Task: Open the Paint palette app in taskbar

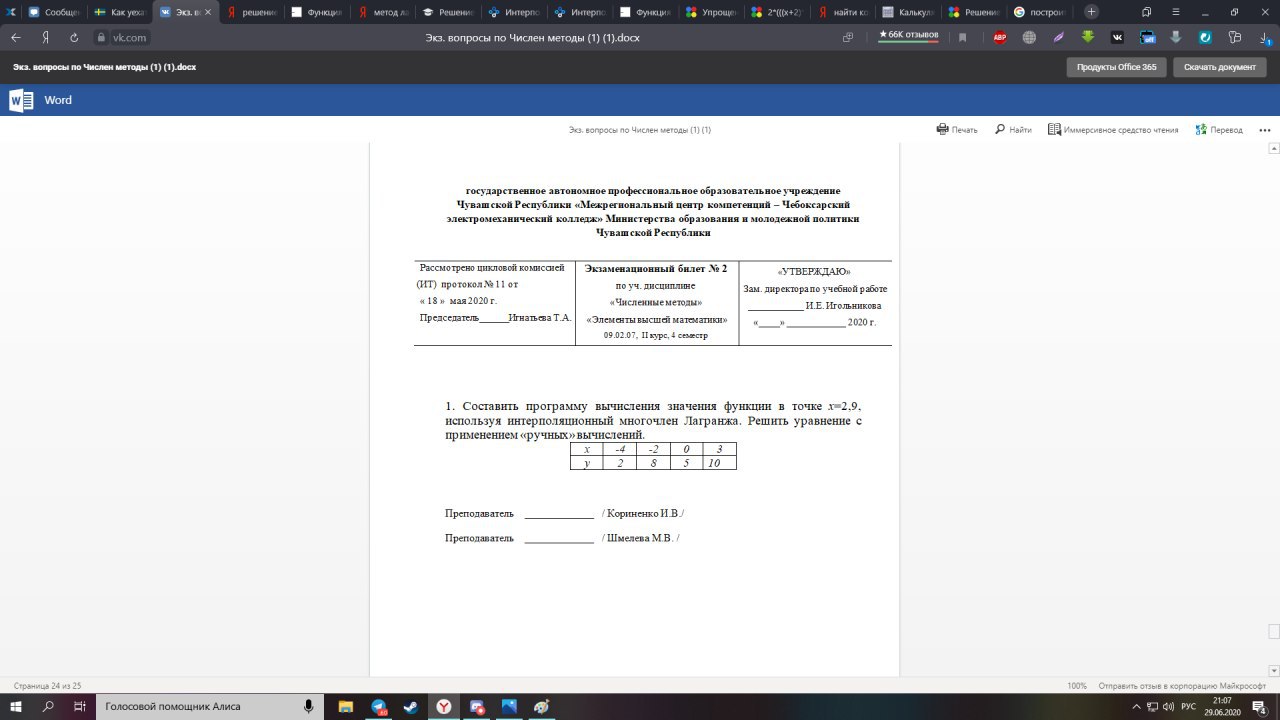Action: [x=541, y=706]
